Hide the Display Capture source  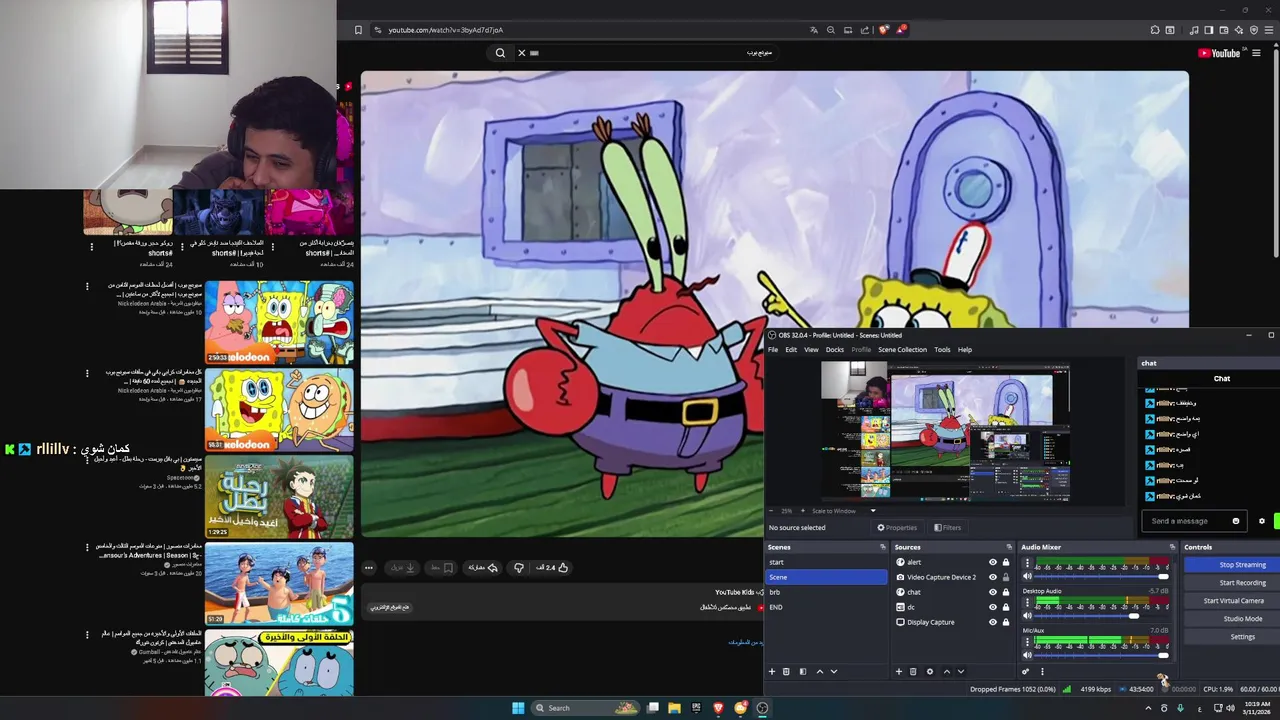tap(993, 622)
